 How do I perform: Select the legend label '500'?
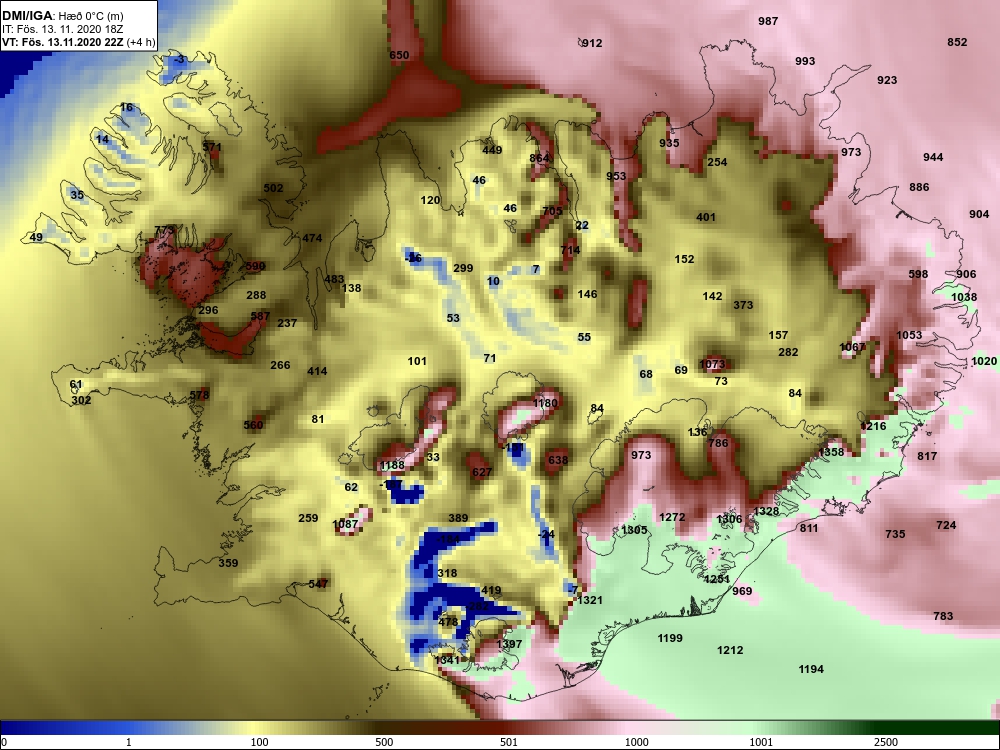pyautogui.click(x=384, y=742)
